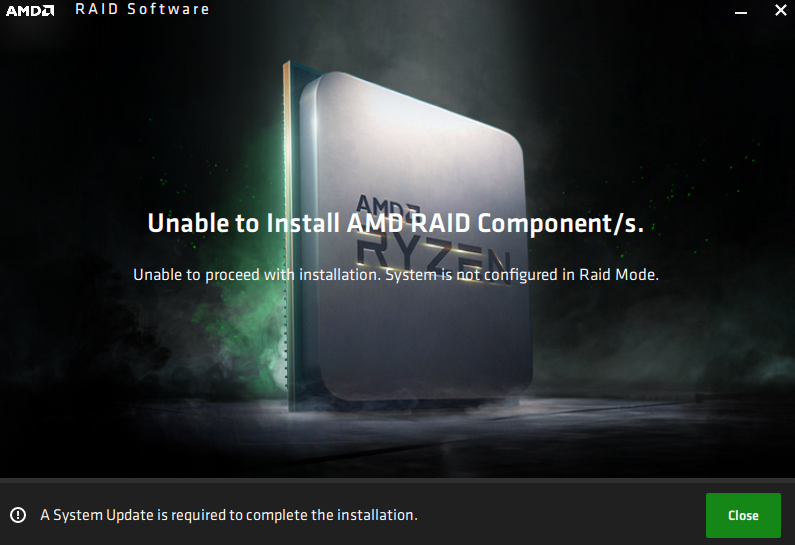Viewport: 795px width, 545px height.
Task: Click the 'System is not configured in Raid Mode' message
Action: [522, 275]
